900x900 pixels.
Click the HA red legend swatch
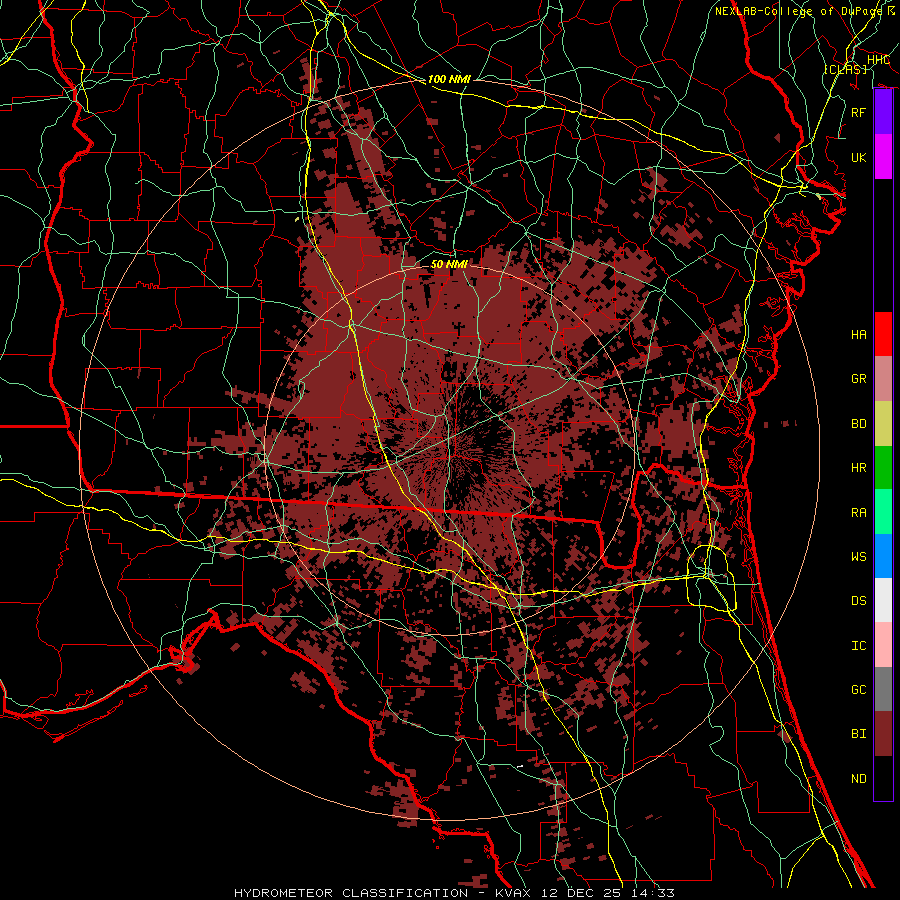point(883,334)
